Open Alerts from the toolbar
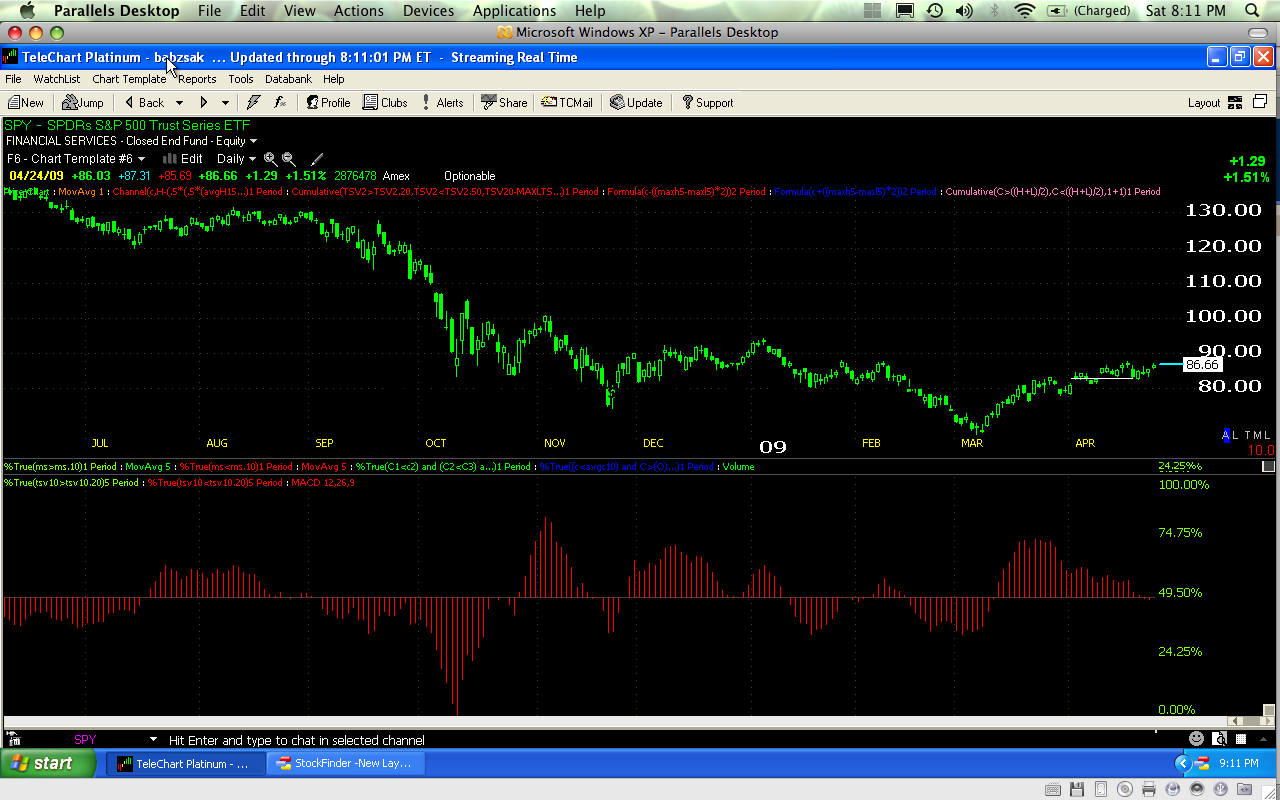This screenshot has width=1280, height=800. coord(443,102)
